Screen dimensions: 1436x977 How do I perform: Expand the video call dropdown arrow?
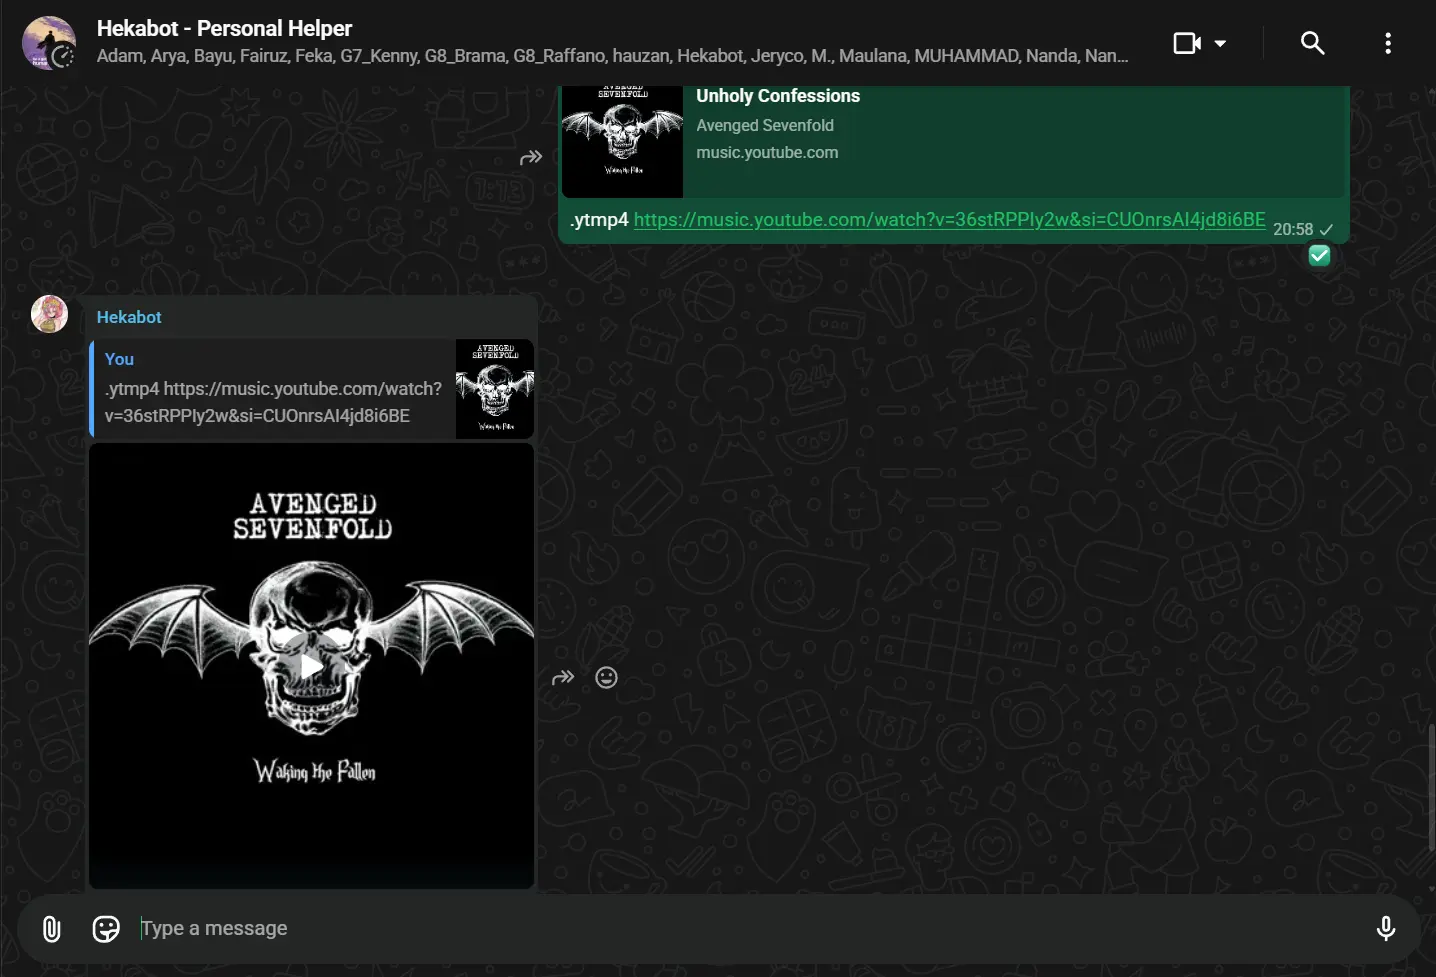(1220, 43)
